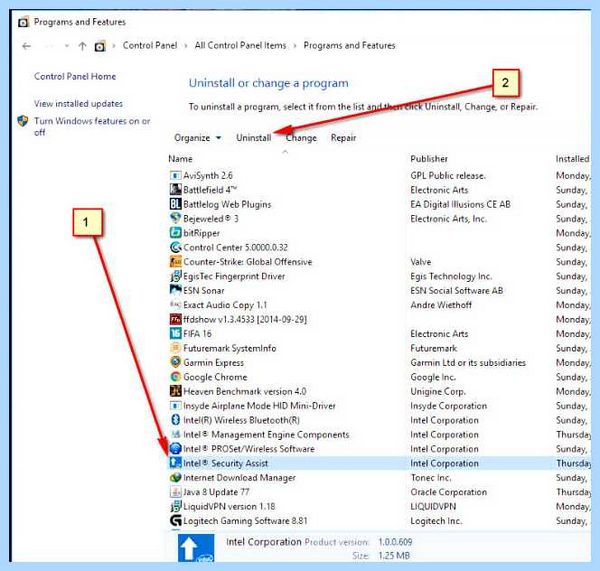Image resolution: width=600 pixels, height=571 pixels.
Task: Click Repair in the toolbar
Action: click(x=343, y=138)
